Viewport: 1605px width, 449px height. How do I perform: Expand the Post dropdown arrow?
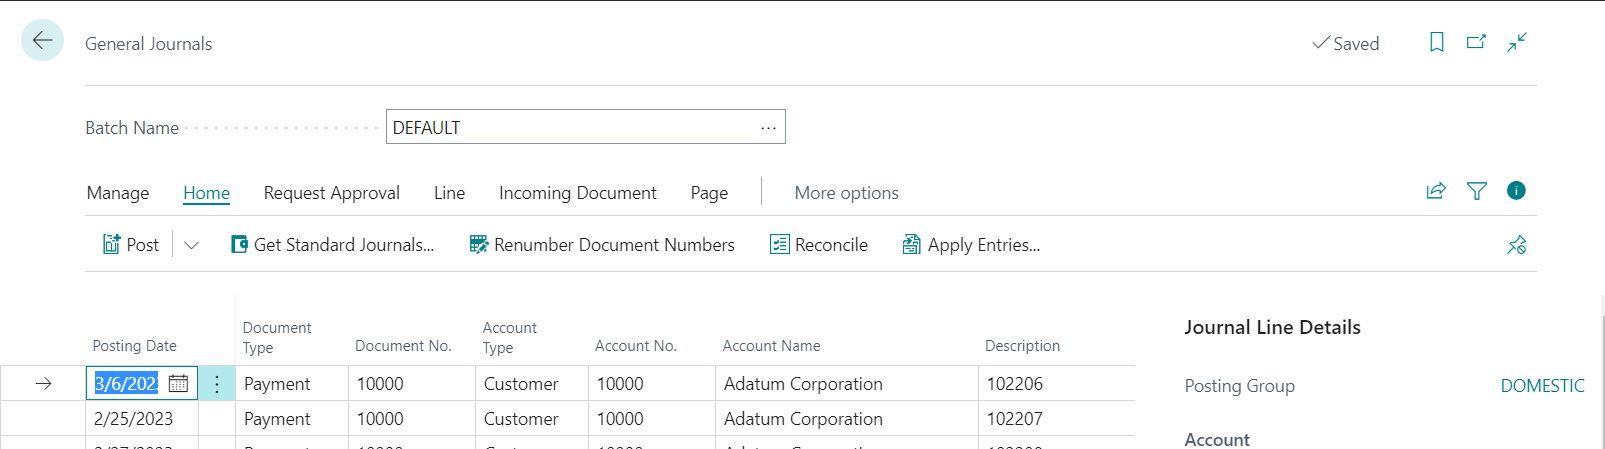click(x=191, y=245)
